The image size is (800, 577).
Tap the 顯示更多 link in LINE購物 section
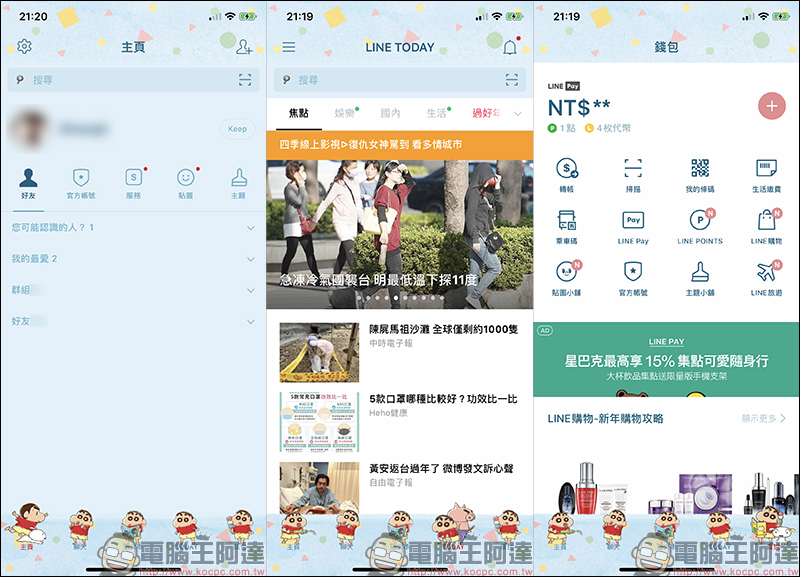pos(763,418)
